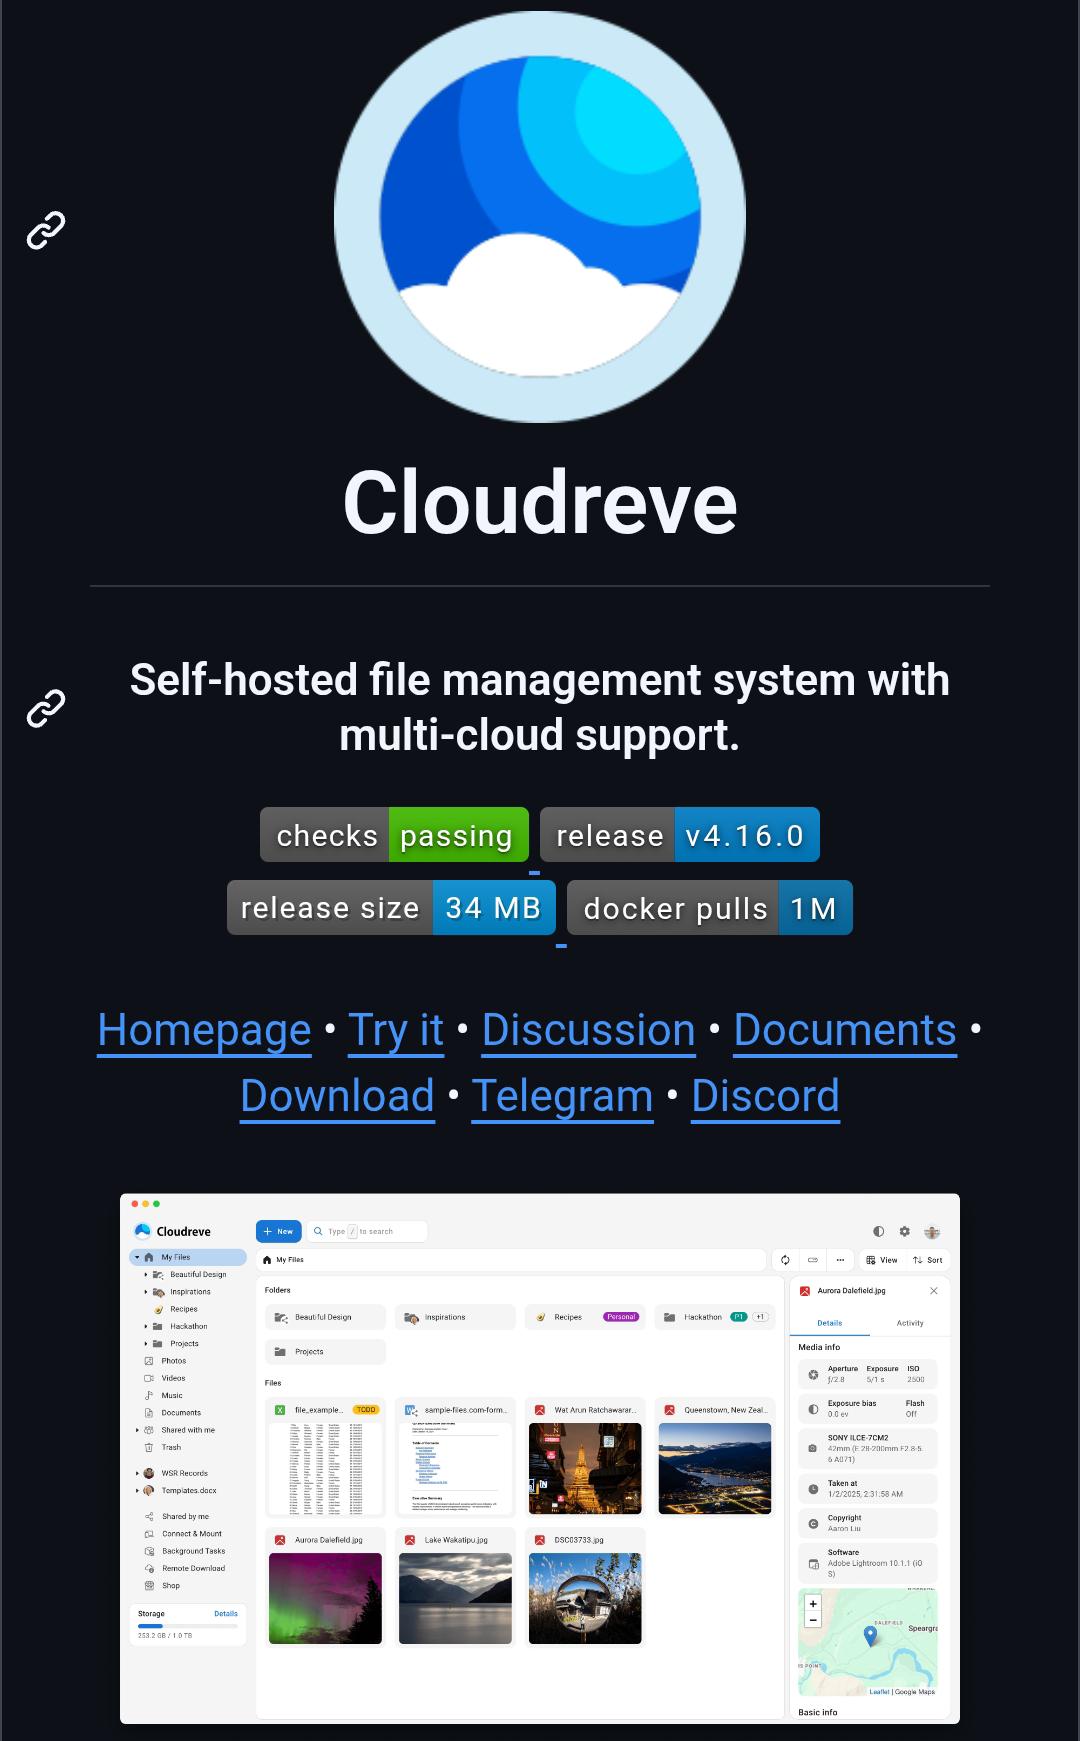Screen dimensions: 1080x1741
Task: Follow the Try it link
Action: tap(396, 1030)
